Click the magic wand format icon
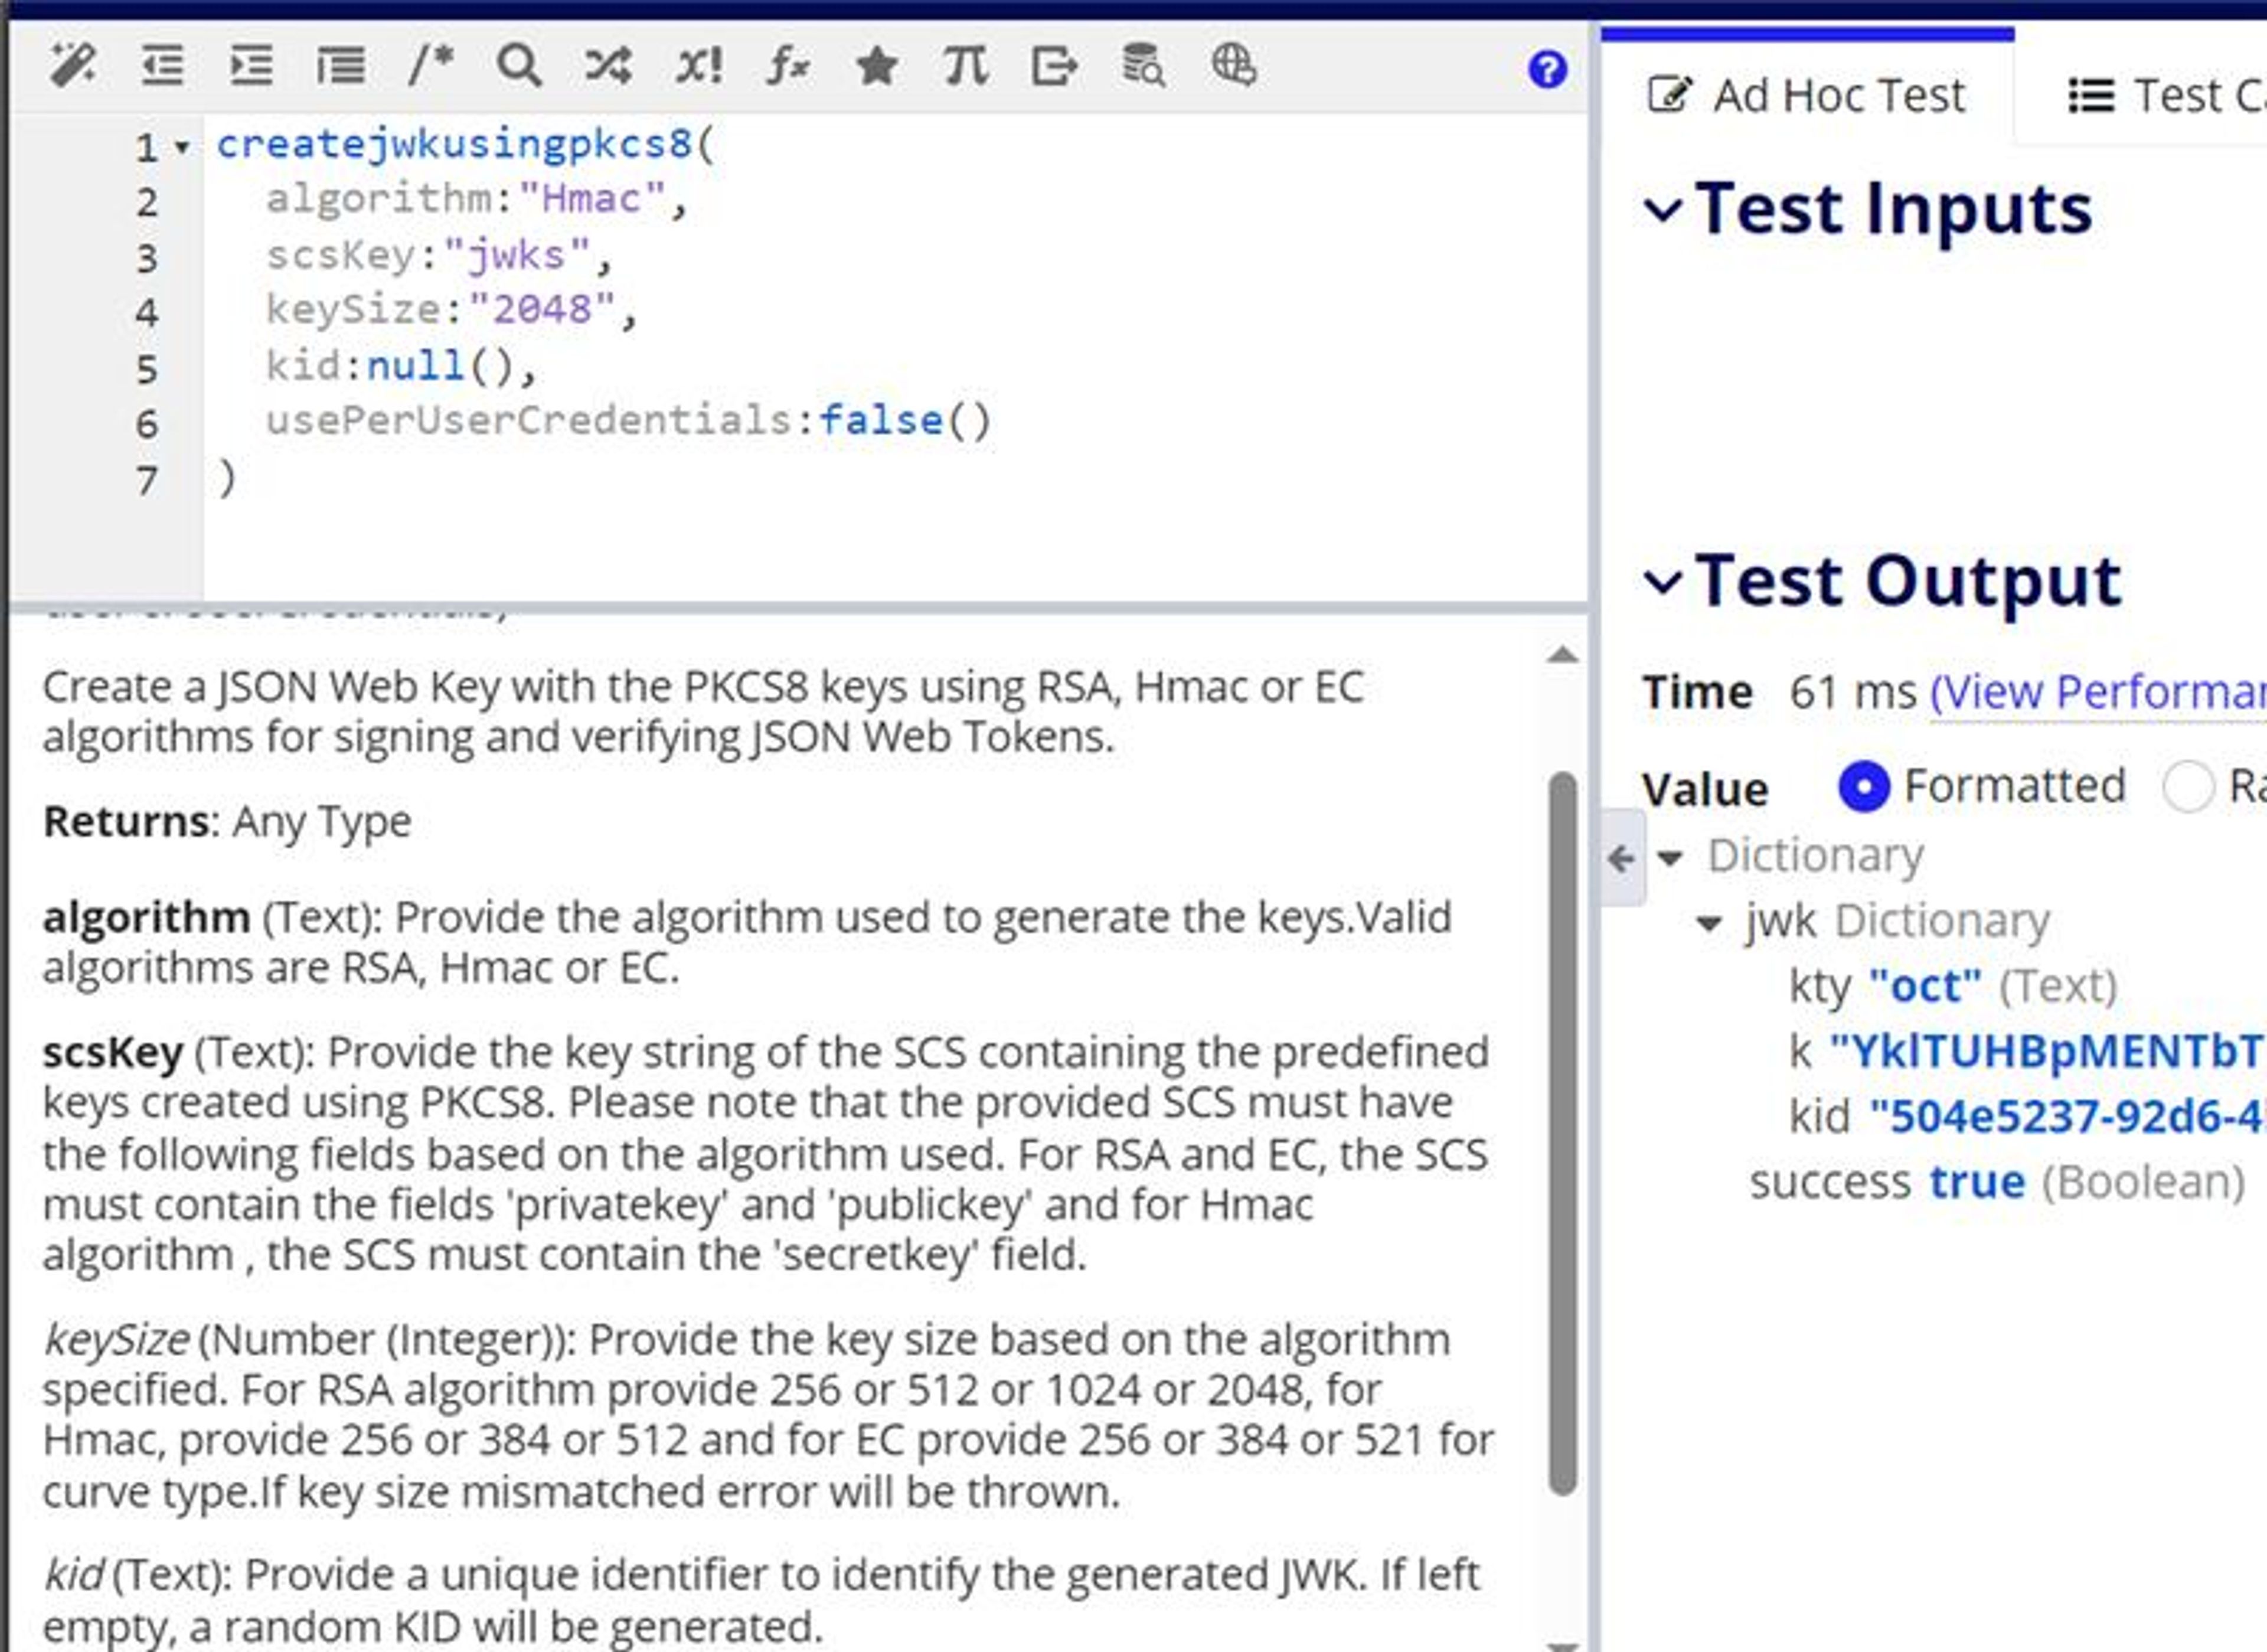Image resolution: width=2267 pixels, height=1652 pixels. 73,66
